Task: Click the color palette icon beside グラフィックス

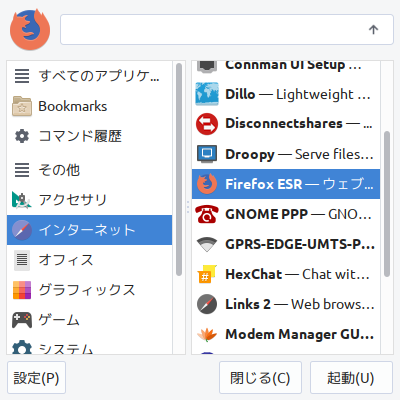Action: coord(22,290)
